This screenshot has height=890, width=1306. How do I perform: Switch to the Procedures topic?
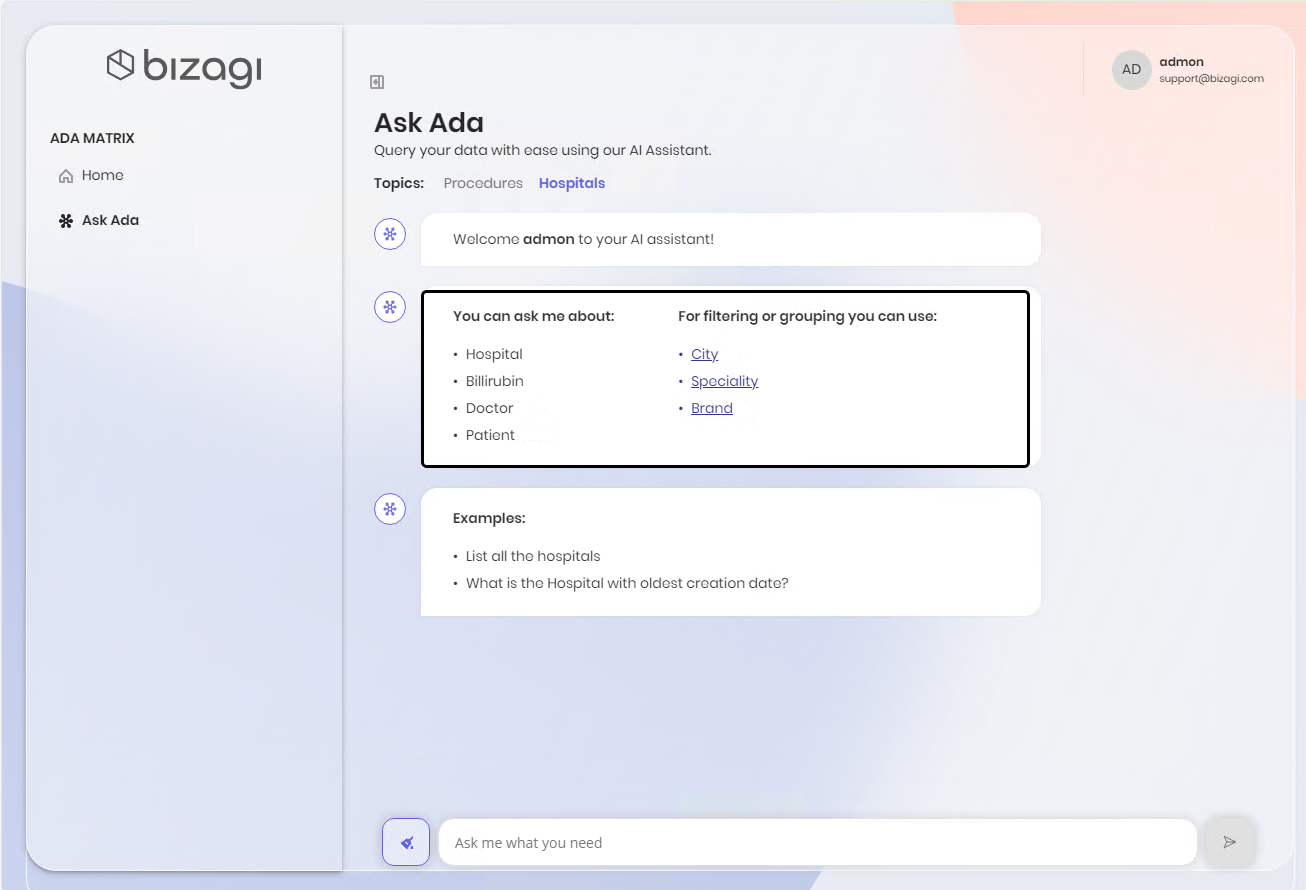click(483, 184)
